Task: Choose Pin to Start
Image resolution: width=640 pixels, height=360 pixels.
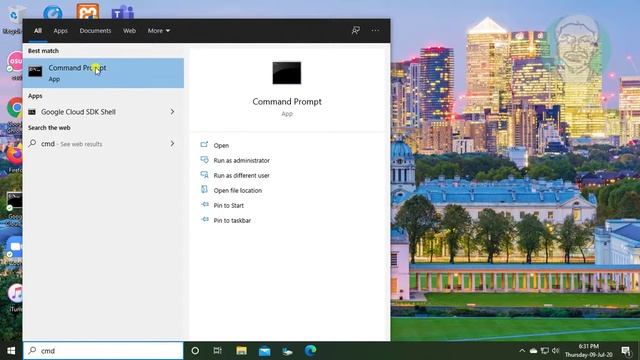Action: (x=229, y=206)
